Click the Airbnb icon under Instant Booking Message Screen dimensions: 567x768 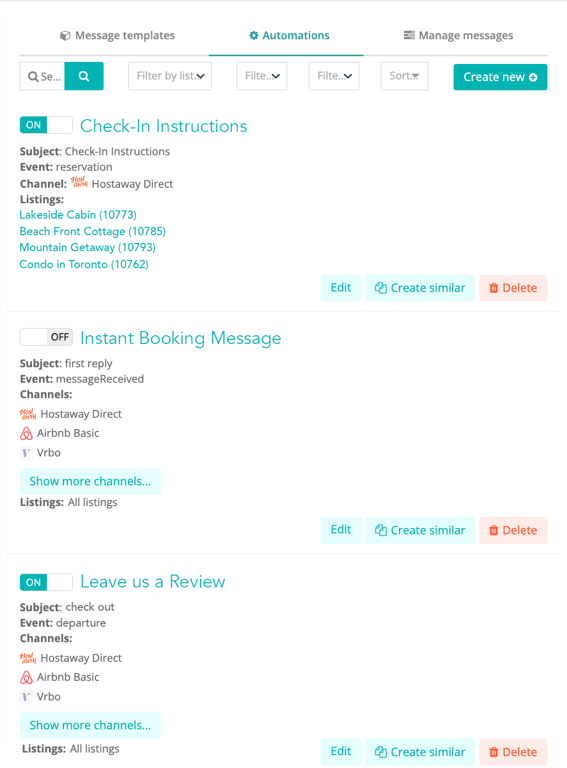point(26,433)
